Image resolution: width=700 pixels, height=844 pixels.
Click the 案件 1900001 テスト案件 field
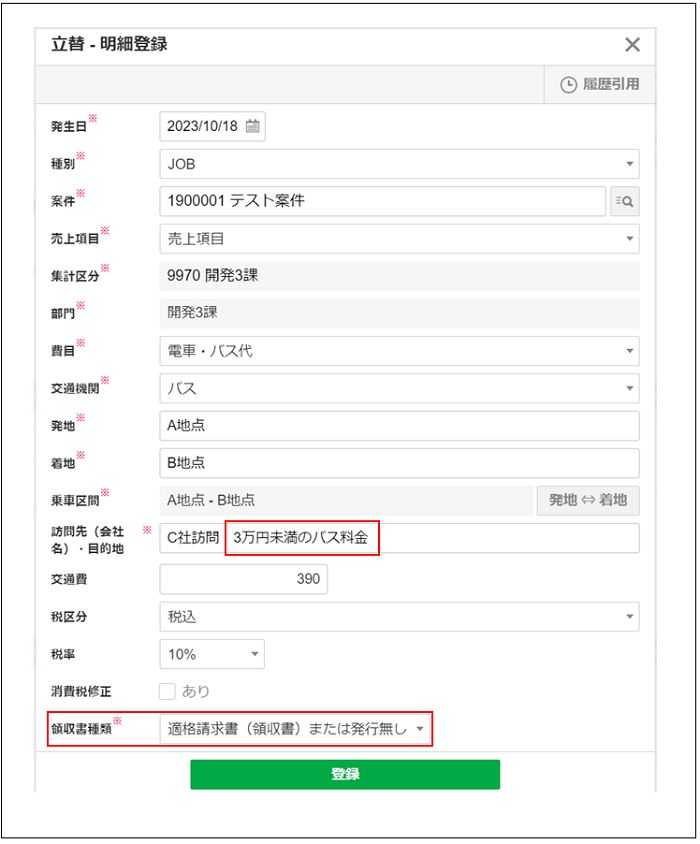382,201
